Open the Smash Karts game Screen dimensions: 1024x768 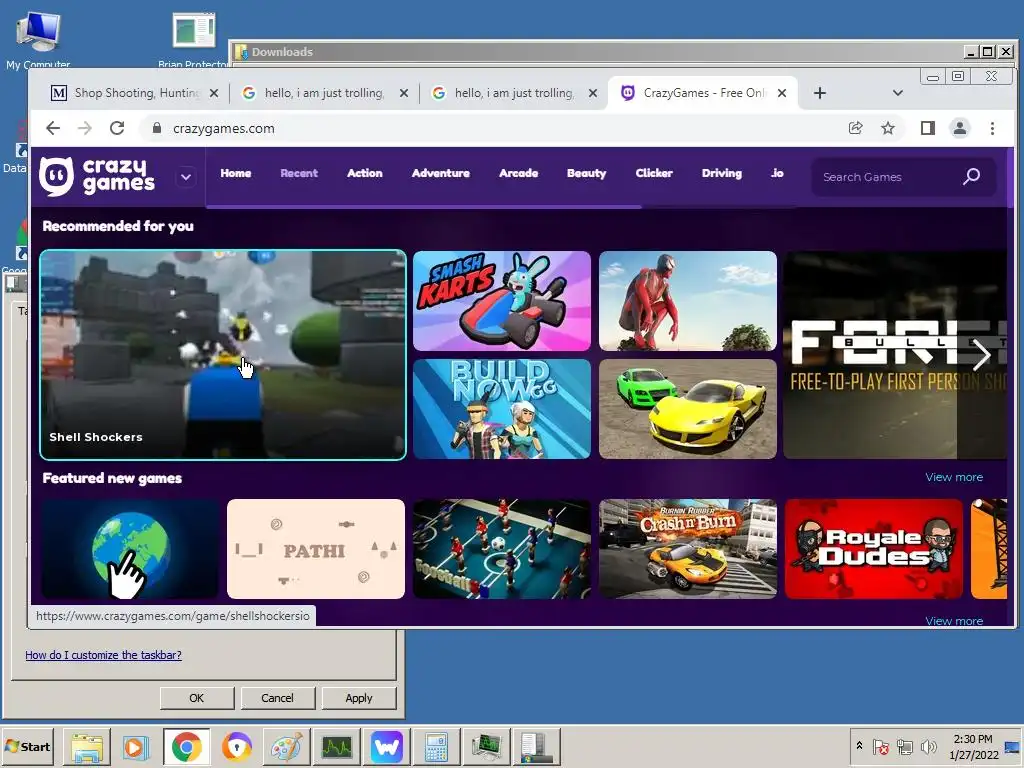pyautogui.click(x=502, y=301)
